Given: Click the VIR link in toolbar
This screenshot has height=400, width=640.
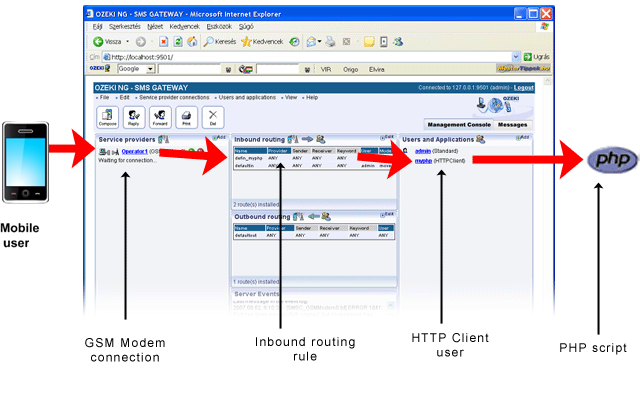Looking at the screenshot, I should (x=326, y=69).
